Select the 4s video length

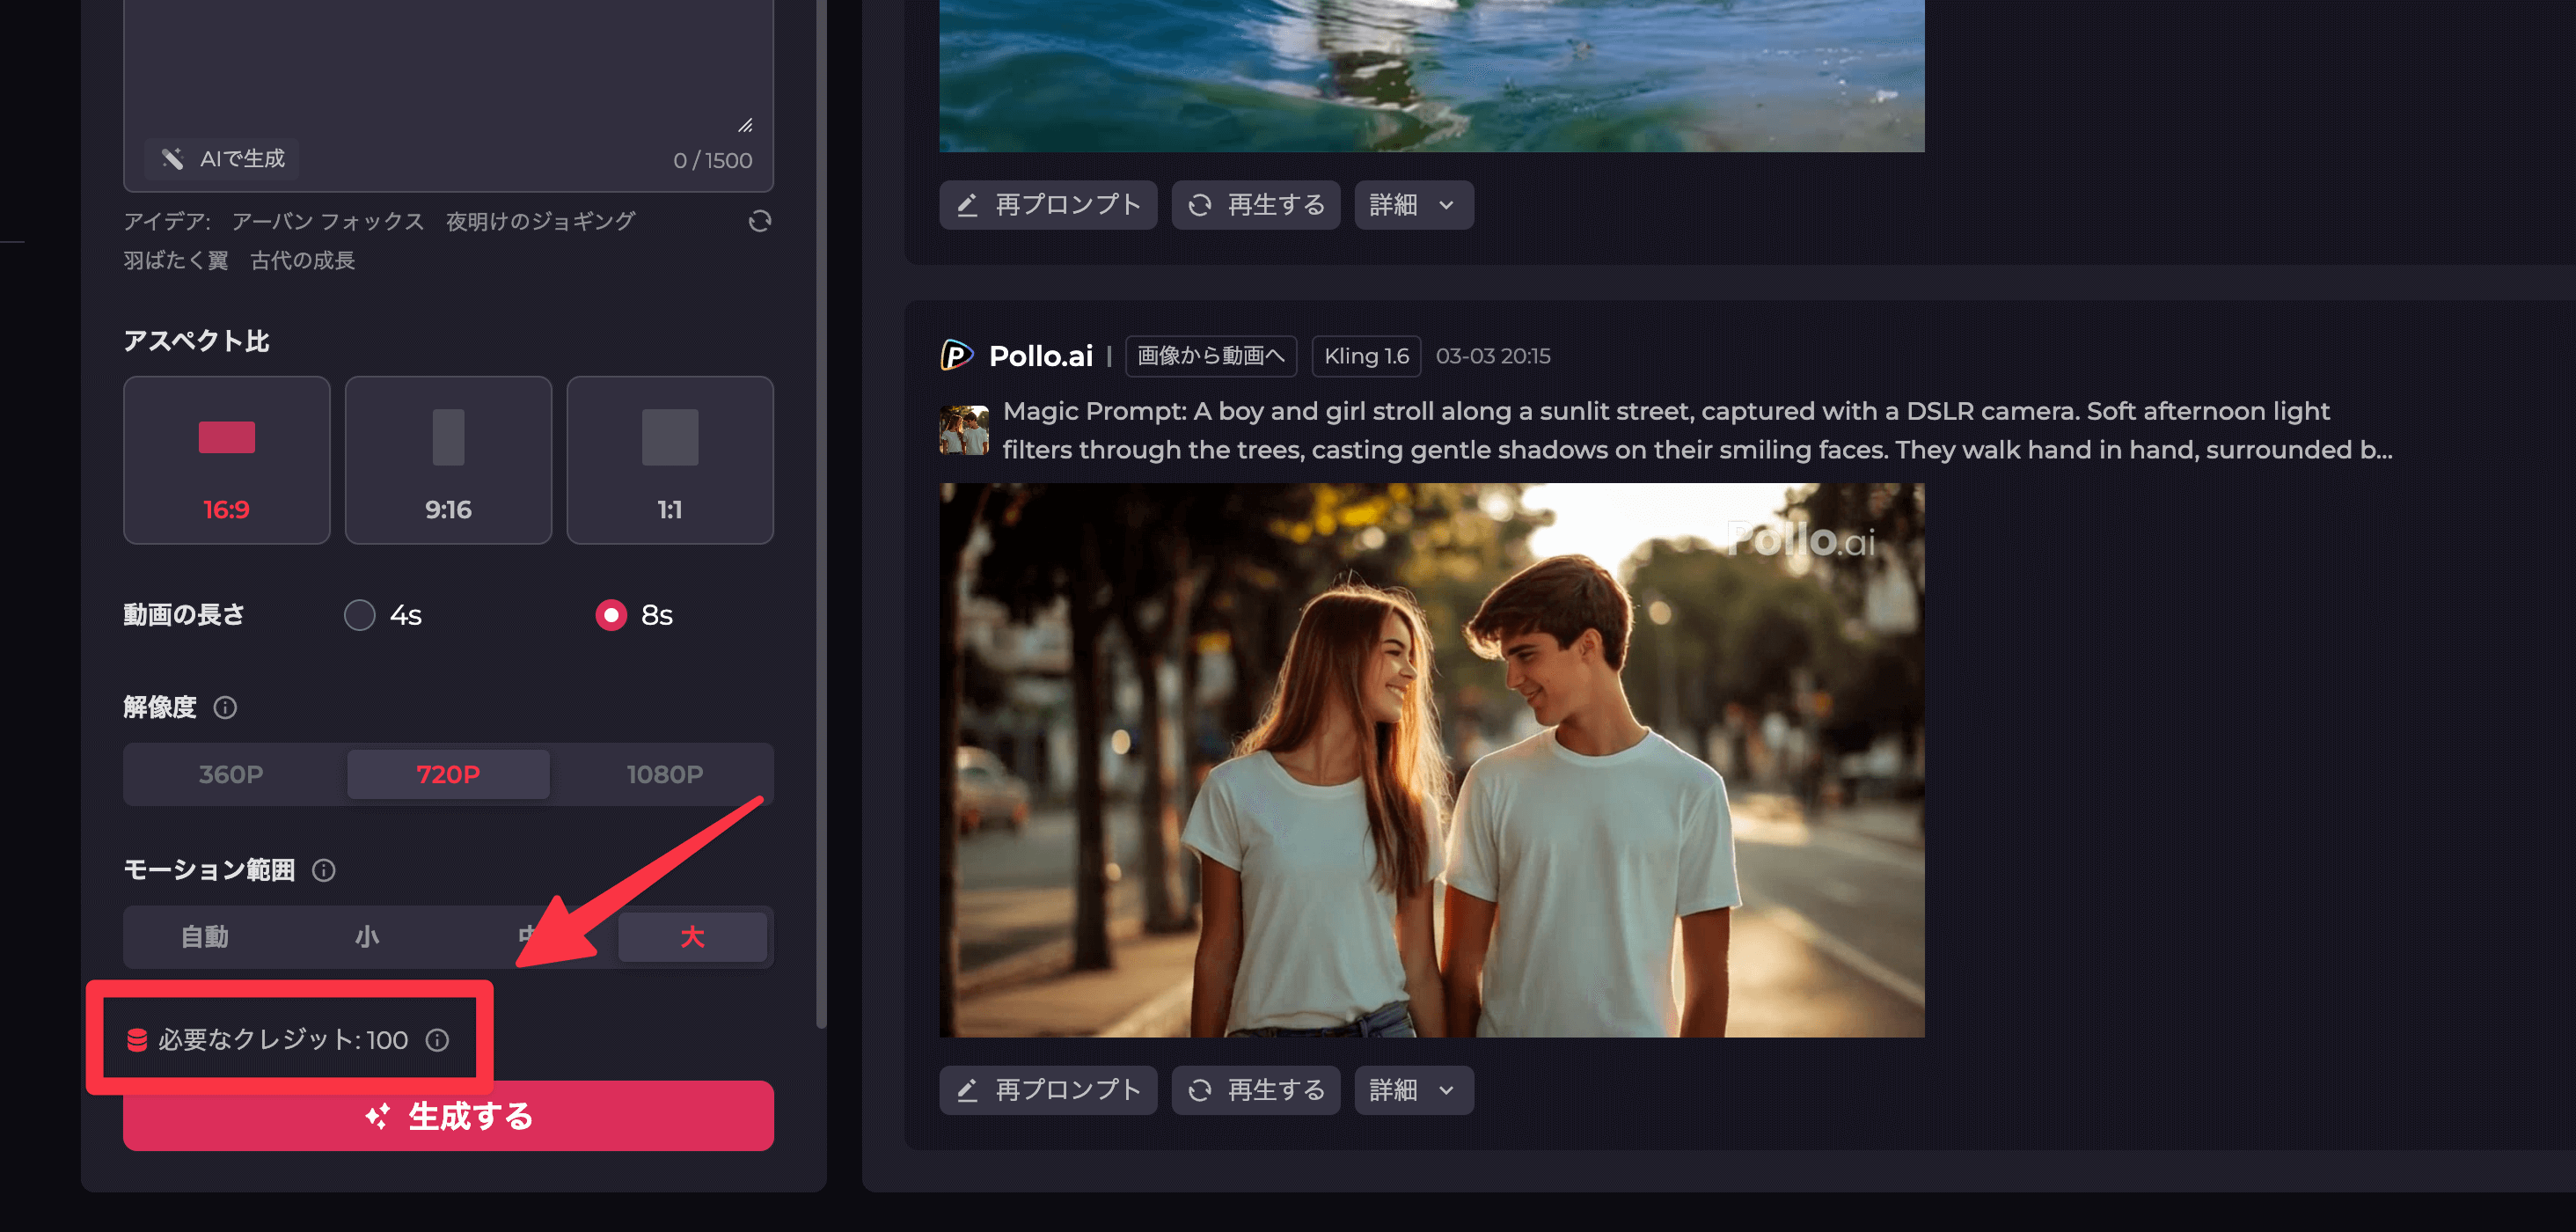pyautogui.click(x=360, y=614)
